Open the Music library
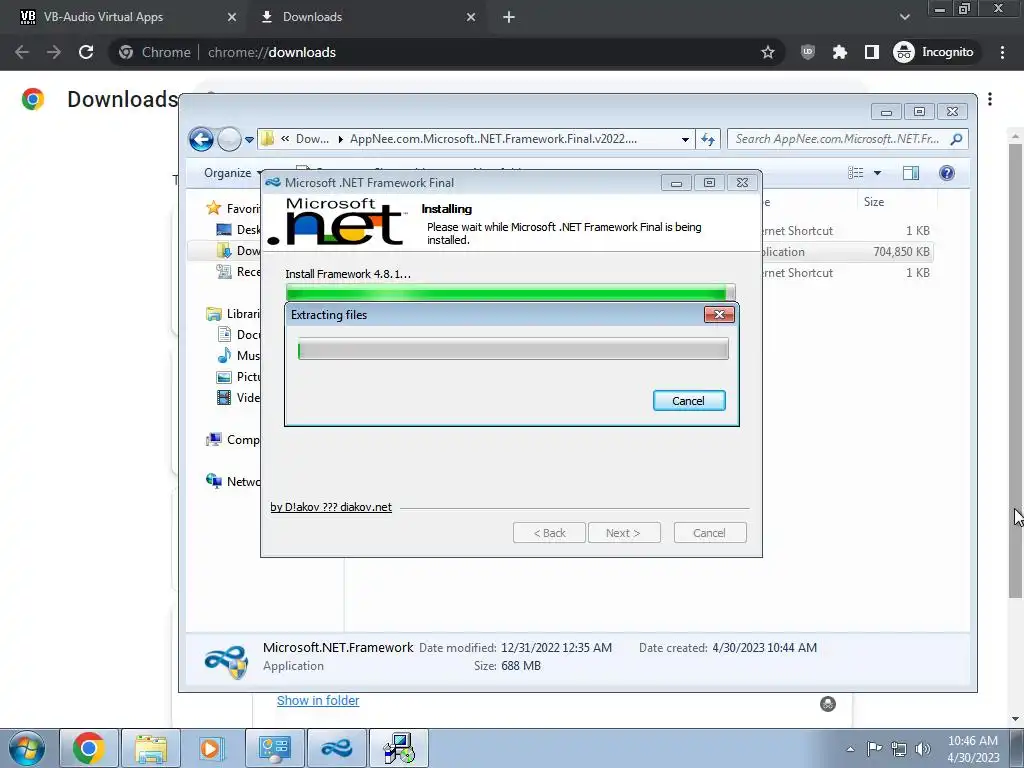 pos(239,355)
